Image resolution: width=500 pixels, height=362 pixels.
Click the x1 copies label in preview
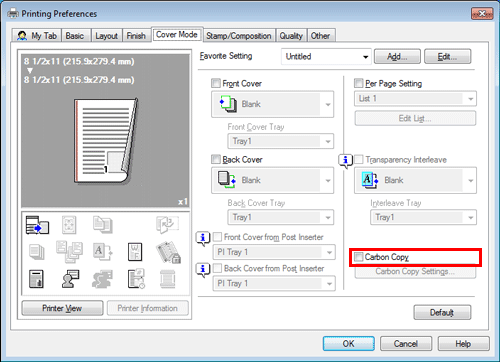183,202
